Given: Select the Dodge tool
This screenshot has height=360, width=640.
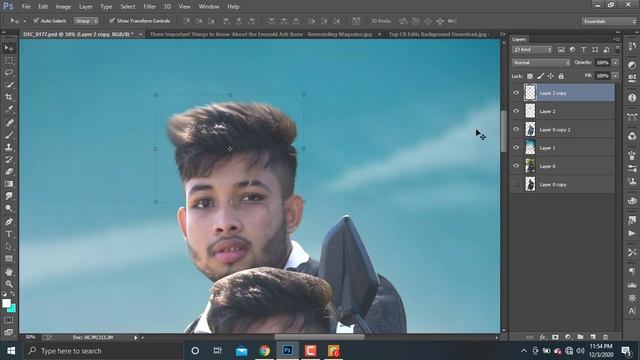Looking at the screenshot, I should tap(9, 208).
